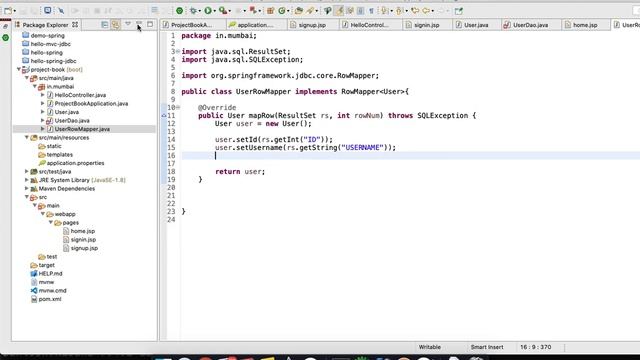This screenshot has height=360, width=640.
Task: Toggle Link with Editor in Package Explorer
Action: [116, 25]
